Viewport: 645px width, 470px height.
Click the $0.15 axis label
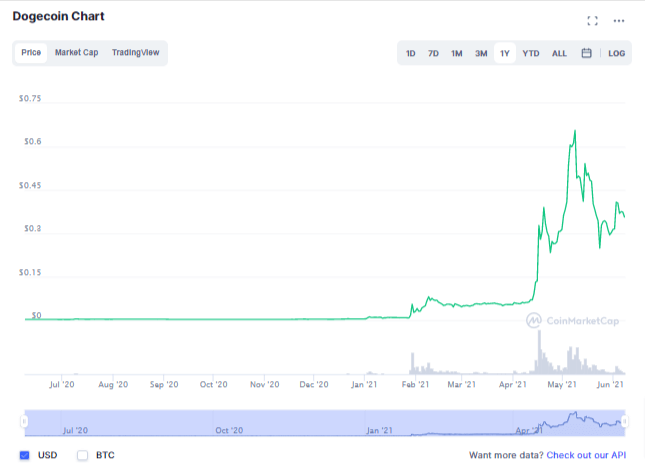point(30,272)
